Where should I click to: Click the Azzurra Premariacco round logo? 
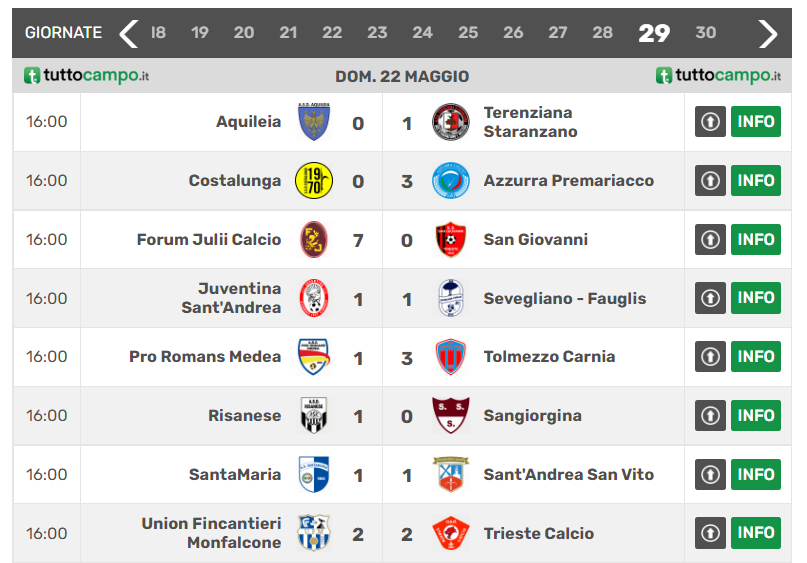point(450,181)
